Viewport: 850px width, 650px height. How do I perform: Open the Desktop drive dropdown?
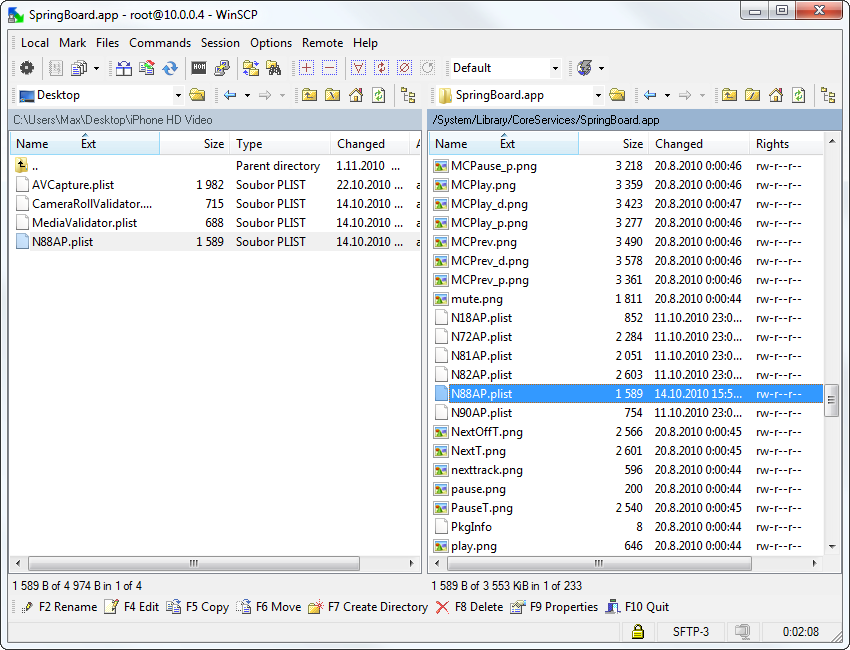click(178, 96)
